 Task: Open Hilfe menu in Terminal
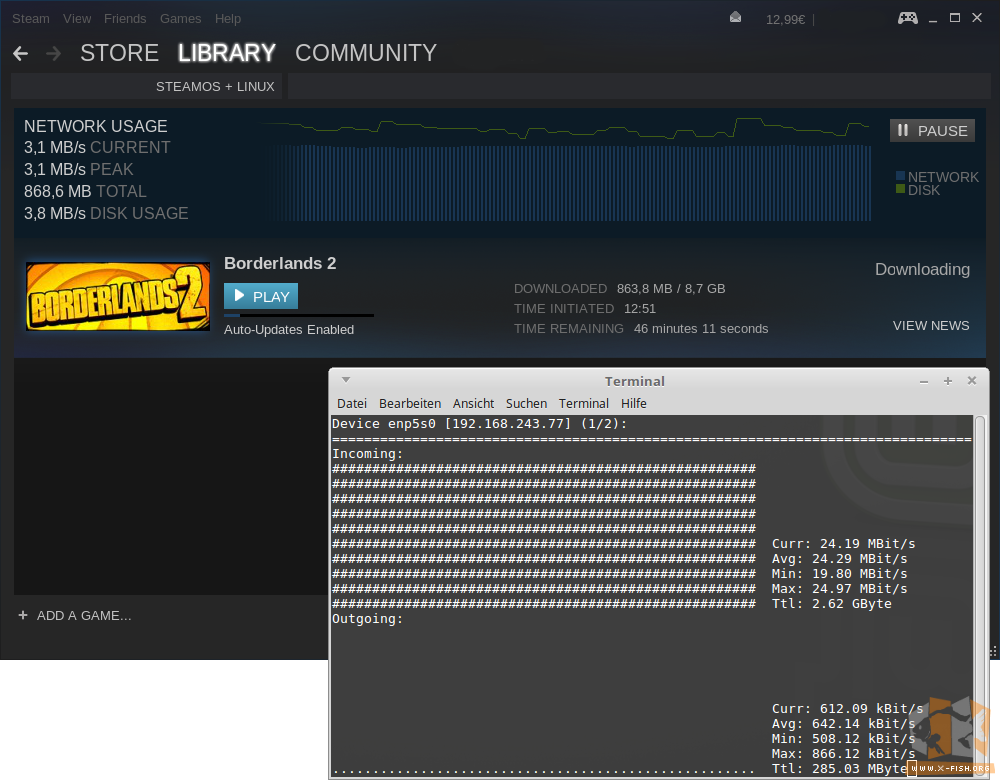tap(633, 404)
